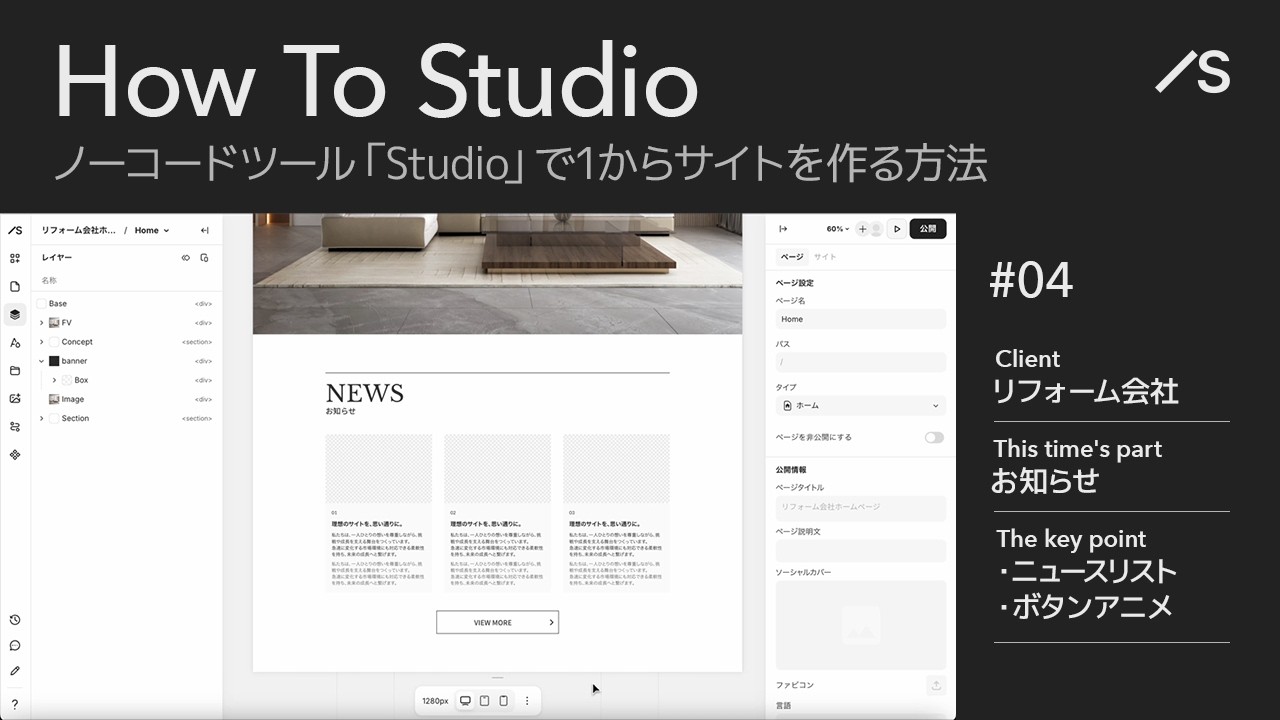Open the Pages panel icon

click(15, 286)
